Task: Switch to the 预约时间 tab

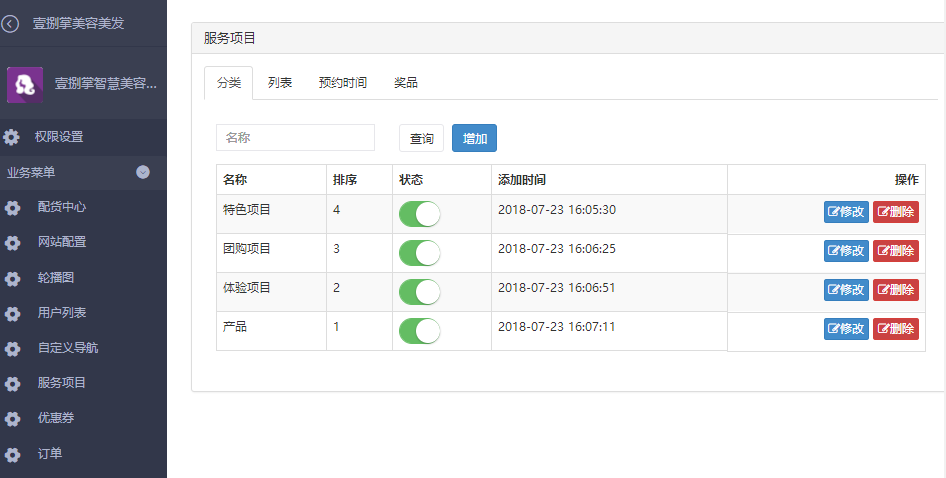Action: pyautogui.click(x=343, y=83)
